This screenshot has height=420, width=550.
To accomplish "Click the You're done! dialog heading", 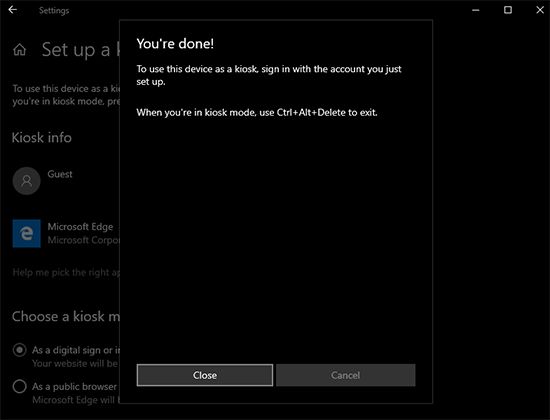I will pyautogui.click(x=175, y=44).
